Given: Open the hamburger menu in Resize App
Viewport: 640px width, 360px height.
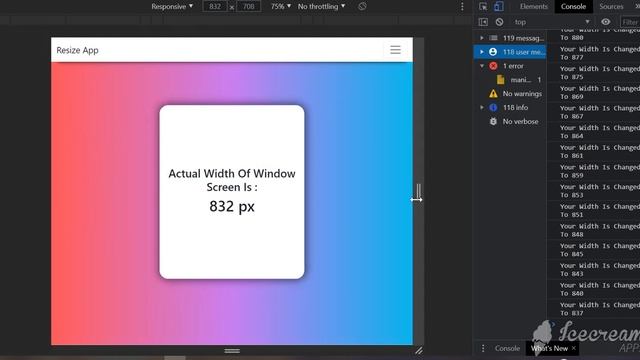Looking at the screenshot, I should [395, 50].
